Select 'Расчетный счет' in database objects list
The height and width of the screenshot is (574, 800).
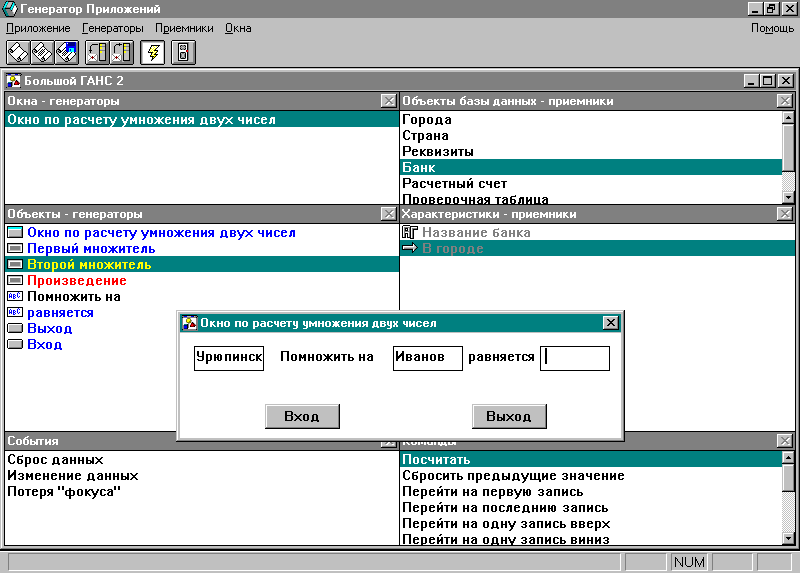point(455,184)
